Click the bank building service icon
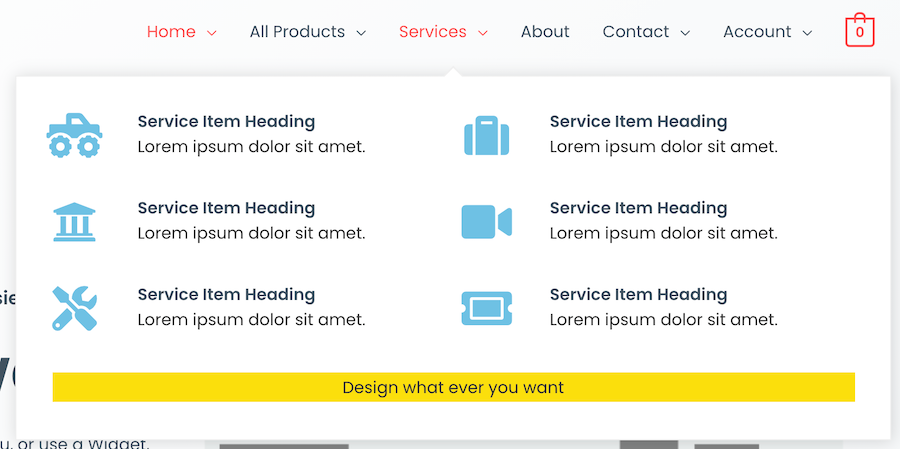The height and width of the screenshot is (449, 900). pos(75,221)
